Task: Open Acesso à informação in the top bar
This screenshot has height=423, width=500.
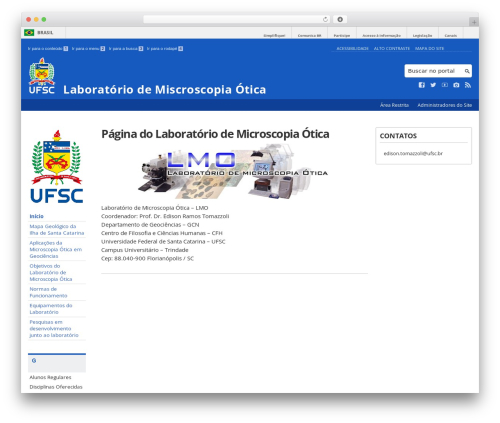Action: click(x=382, y=35)
